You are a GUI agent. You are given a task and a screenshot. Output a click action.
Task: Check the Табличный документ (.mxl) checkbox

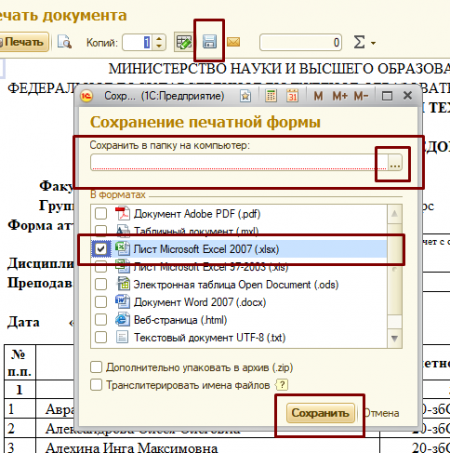[101, 230]
